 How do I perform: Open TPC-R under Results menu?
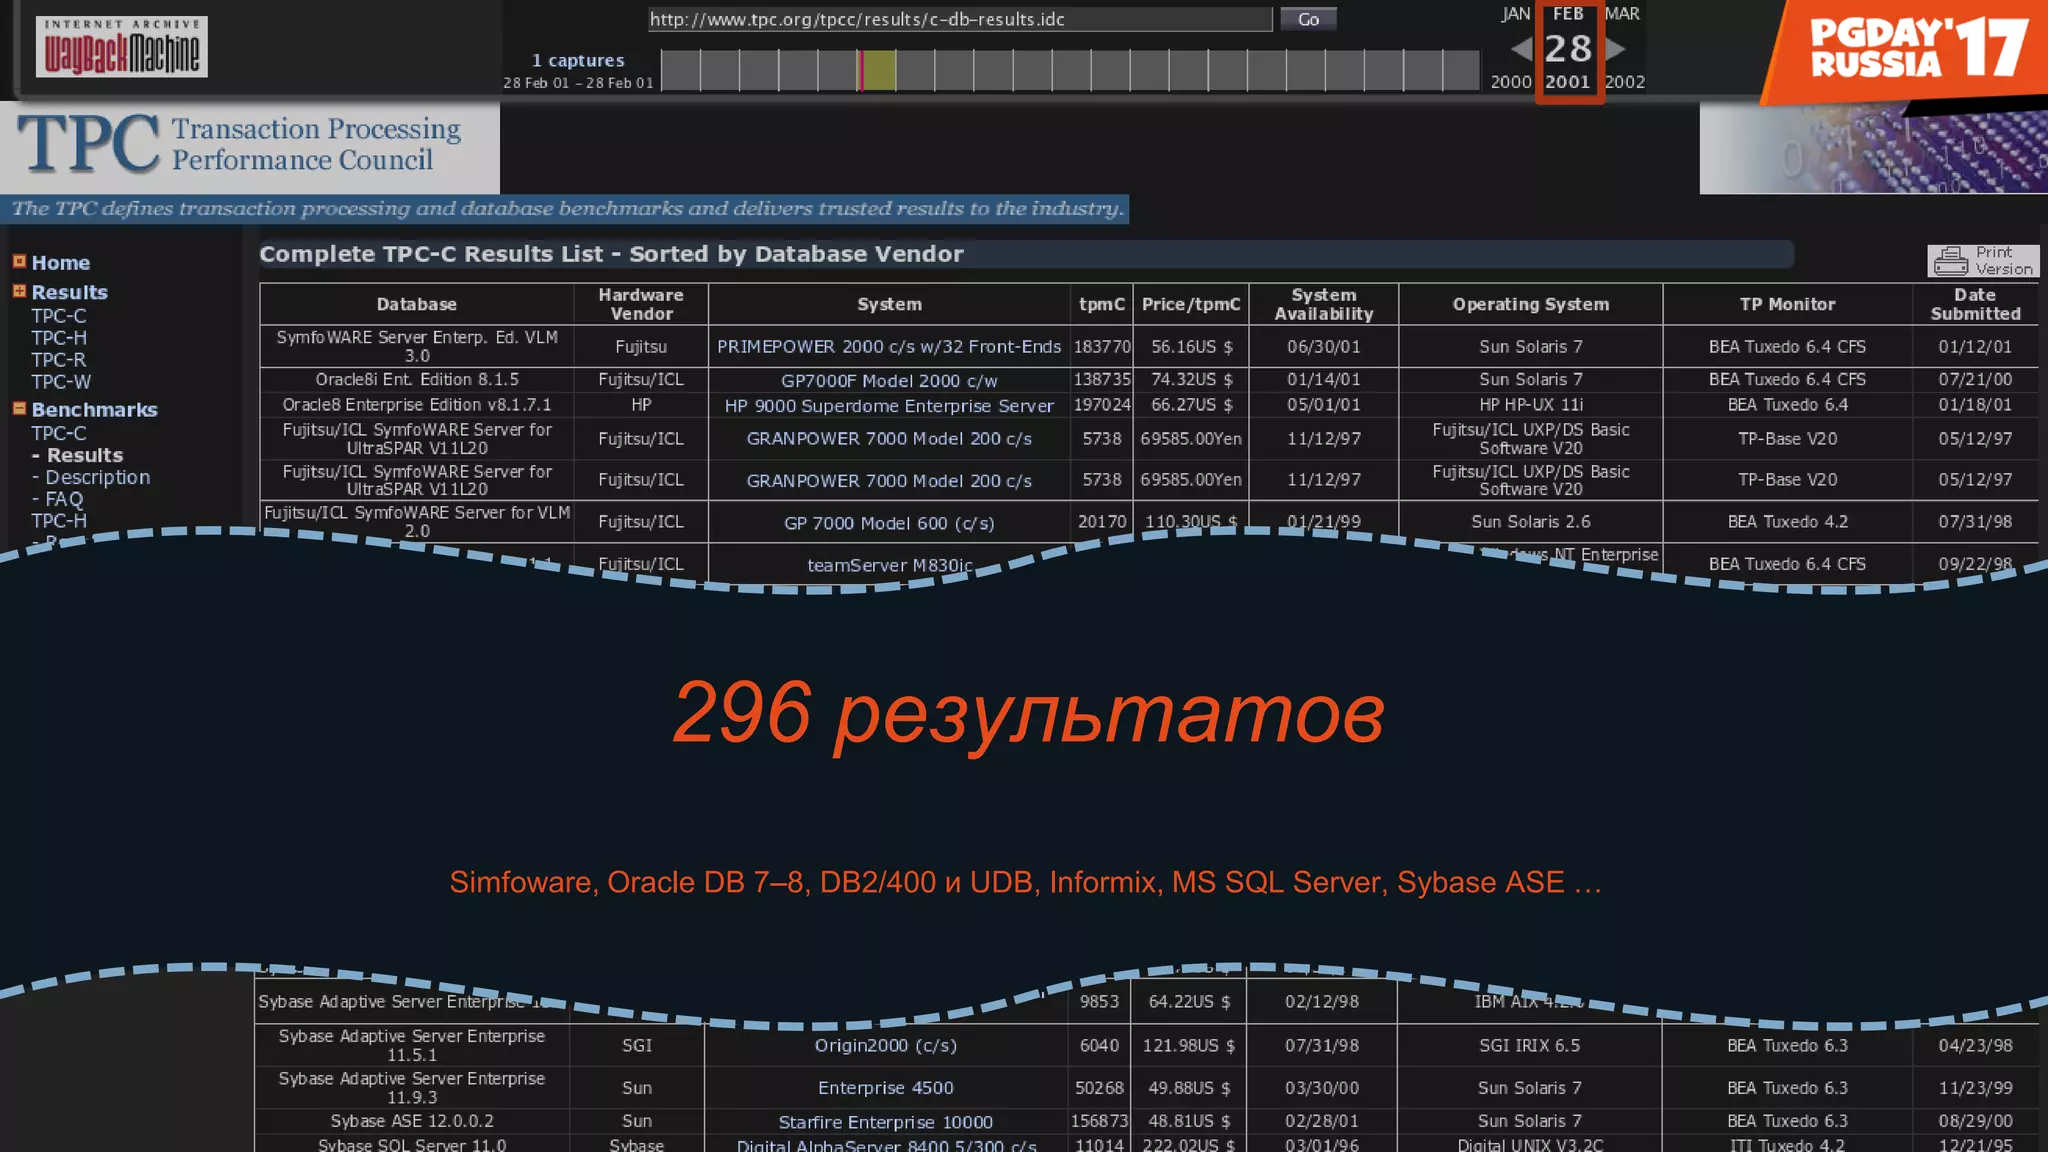pyautogui.click(x=58, y=360)
